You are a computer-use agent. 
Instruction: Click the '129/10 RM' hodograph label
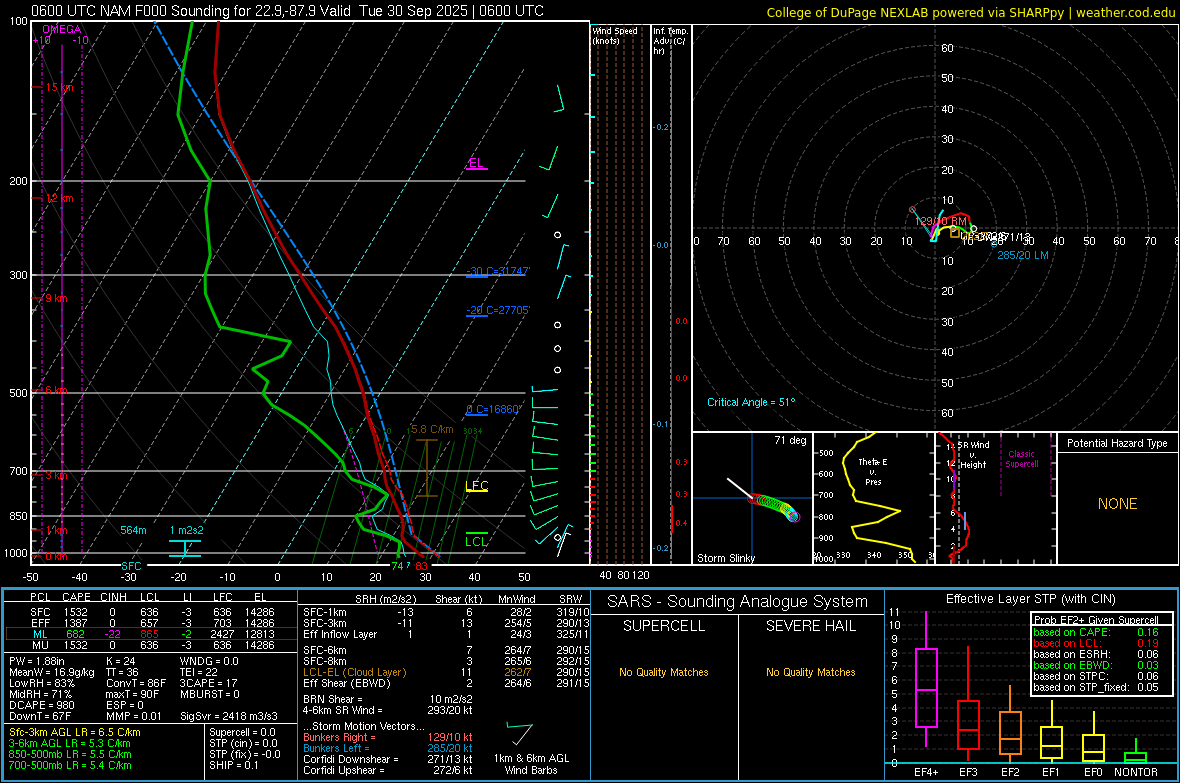(x=941, y=221)
